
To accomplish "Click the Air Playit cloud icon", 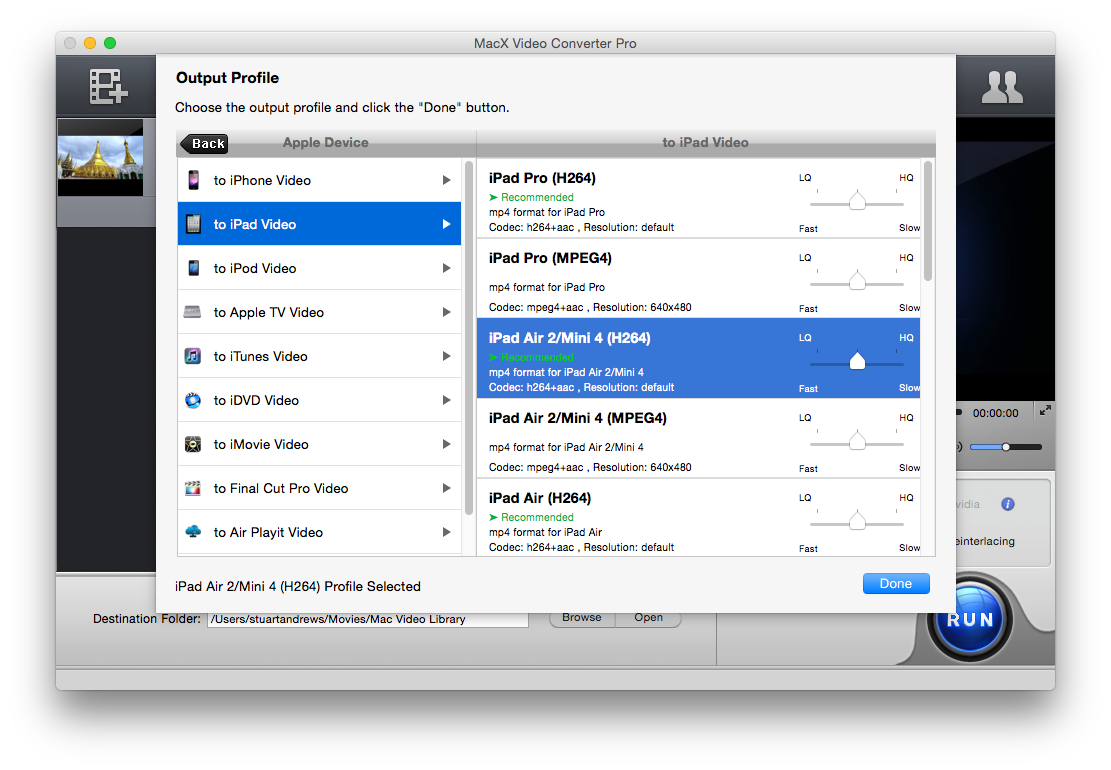I will (x=193, y=531).
